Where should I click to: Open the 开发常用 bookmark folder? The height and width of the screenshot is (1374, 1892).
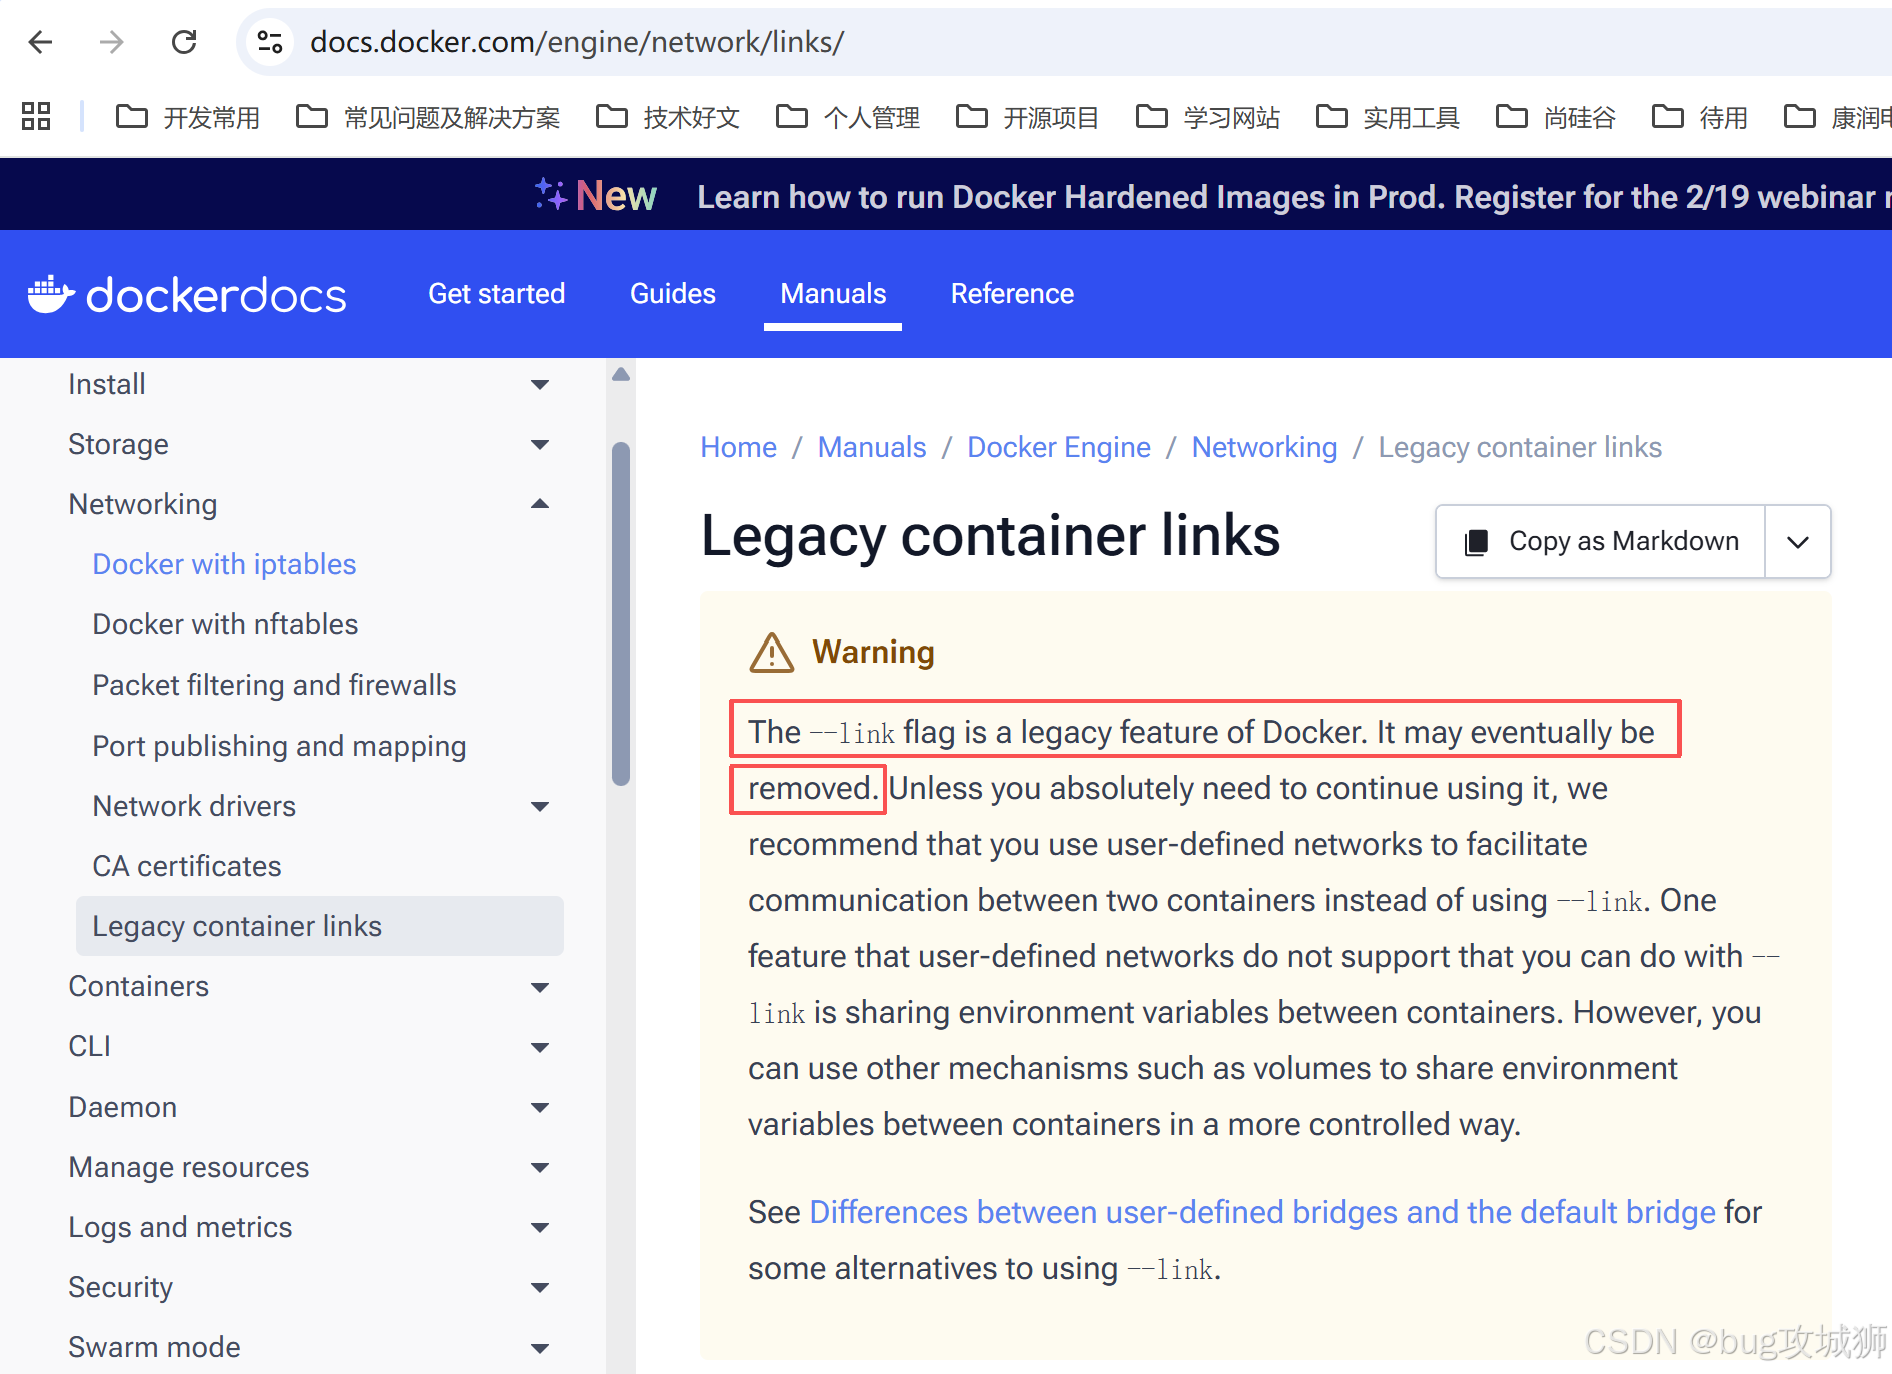coord(188,117)
